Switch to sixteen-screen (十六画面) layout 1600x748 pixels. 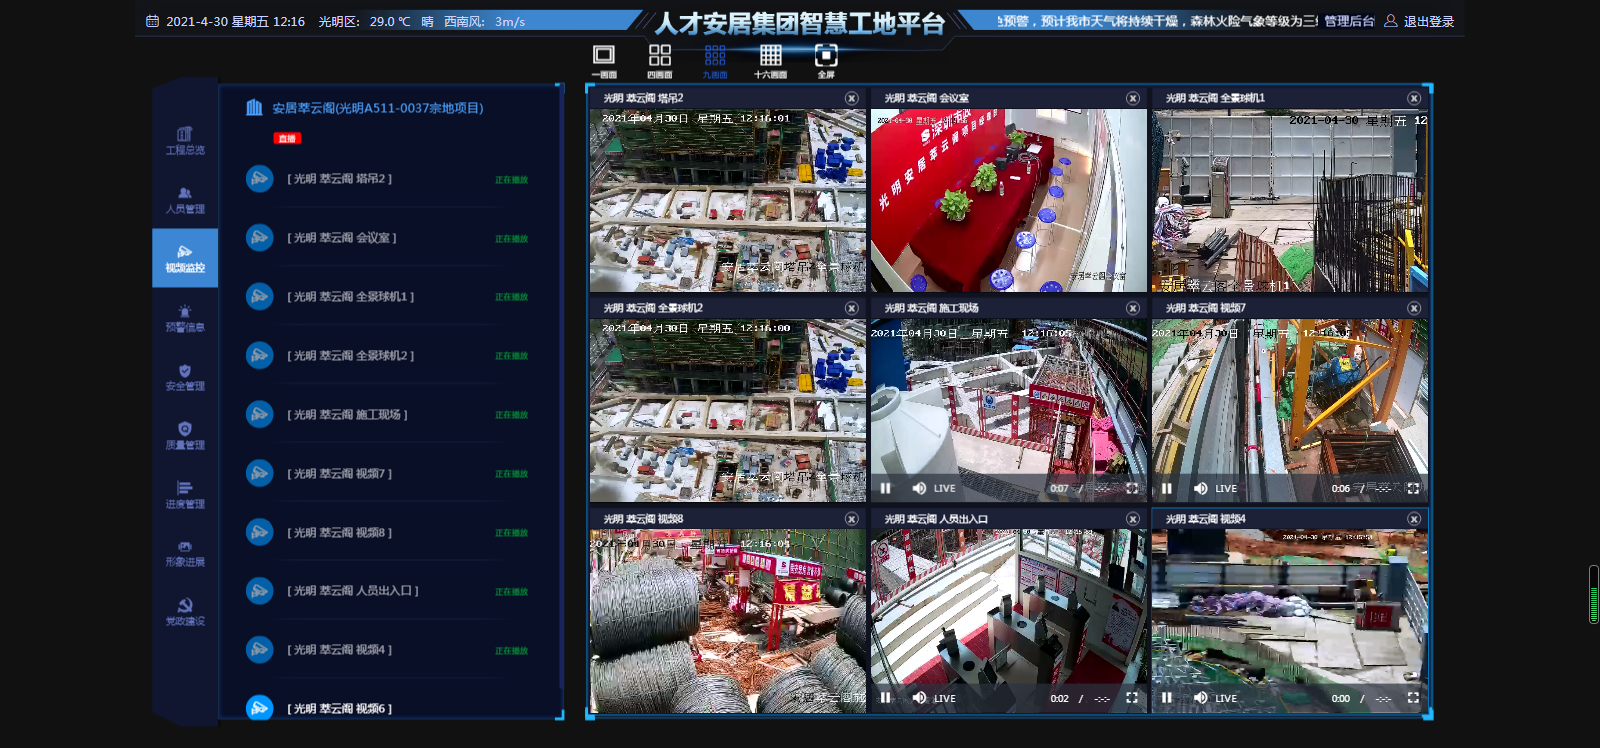coord(770,60)
